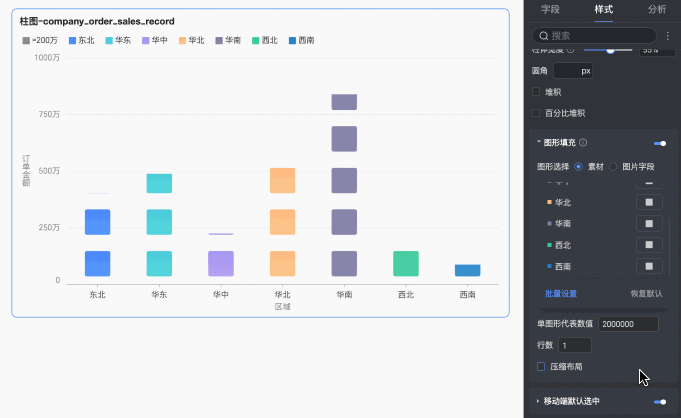Click the 订单金额 y-axis title

pos(26,170)
